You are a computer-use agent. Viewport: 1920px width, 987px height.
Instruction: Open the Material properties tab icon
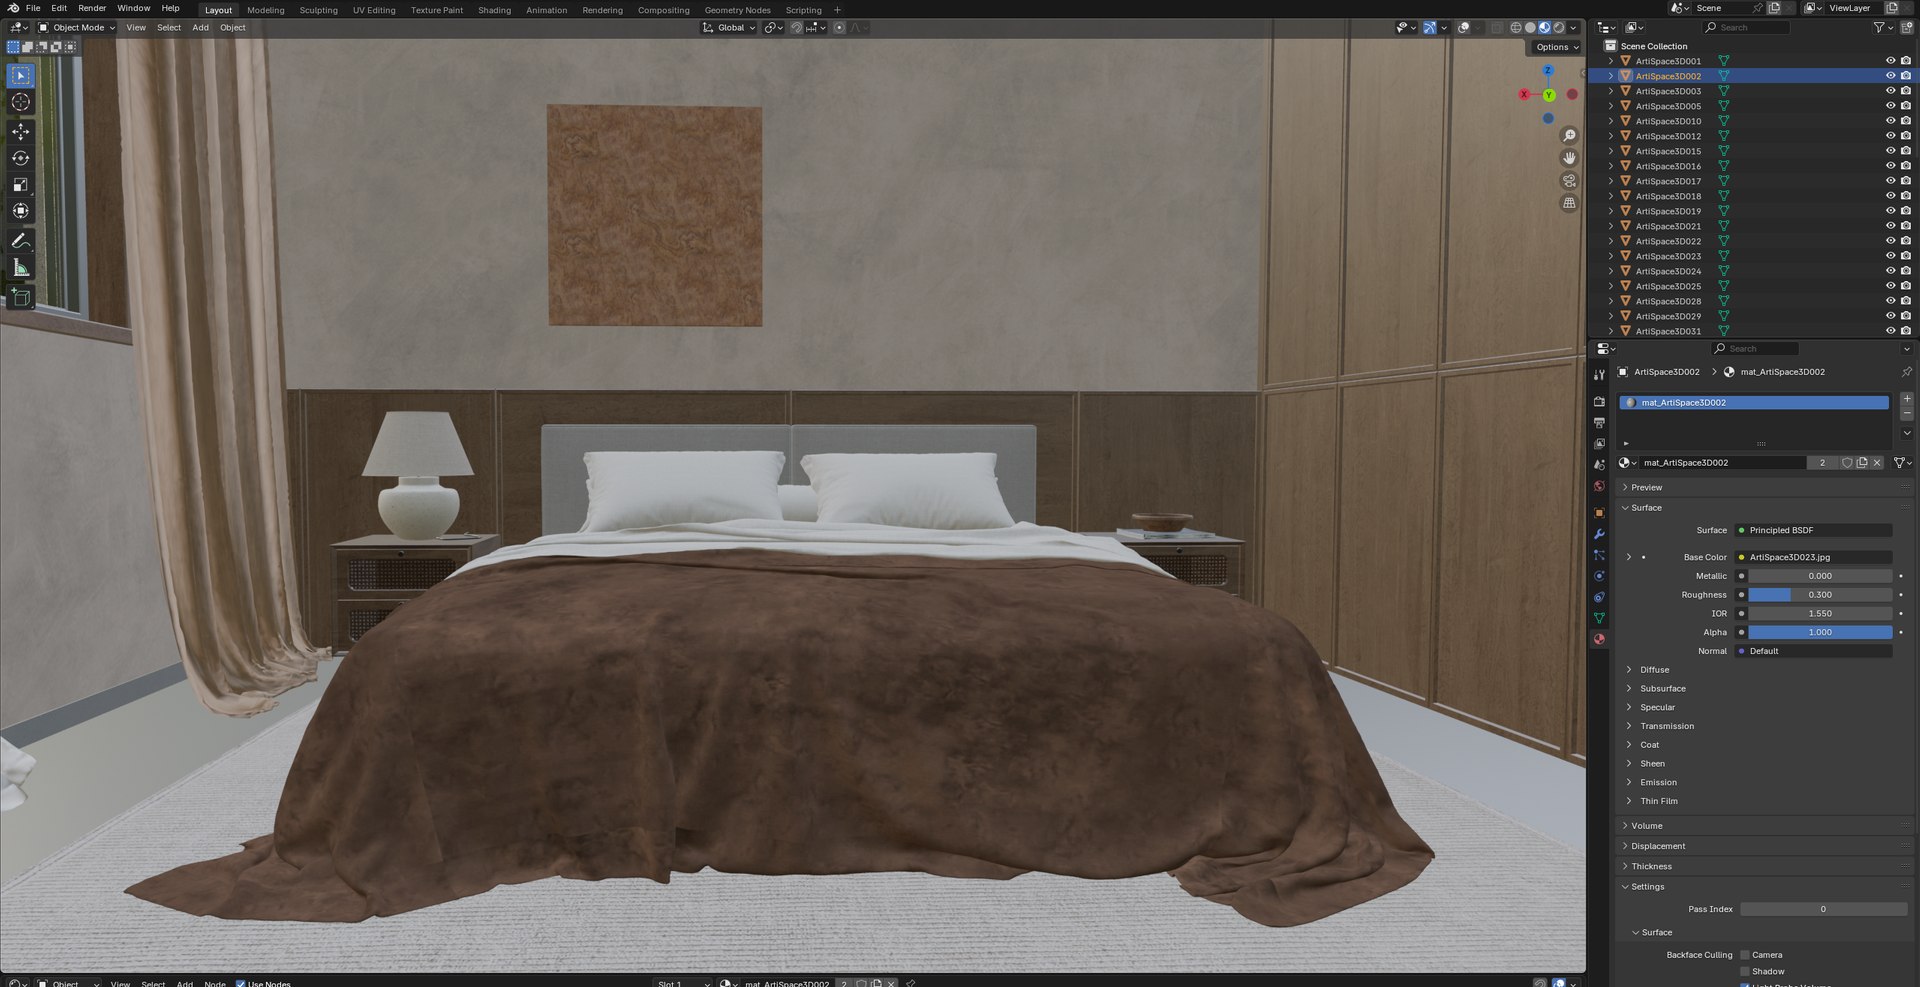click(1599, 639)
